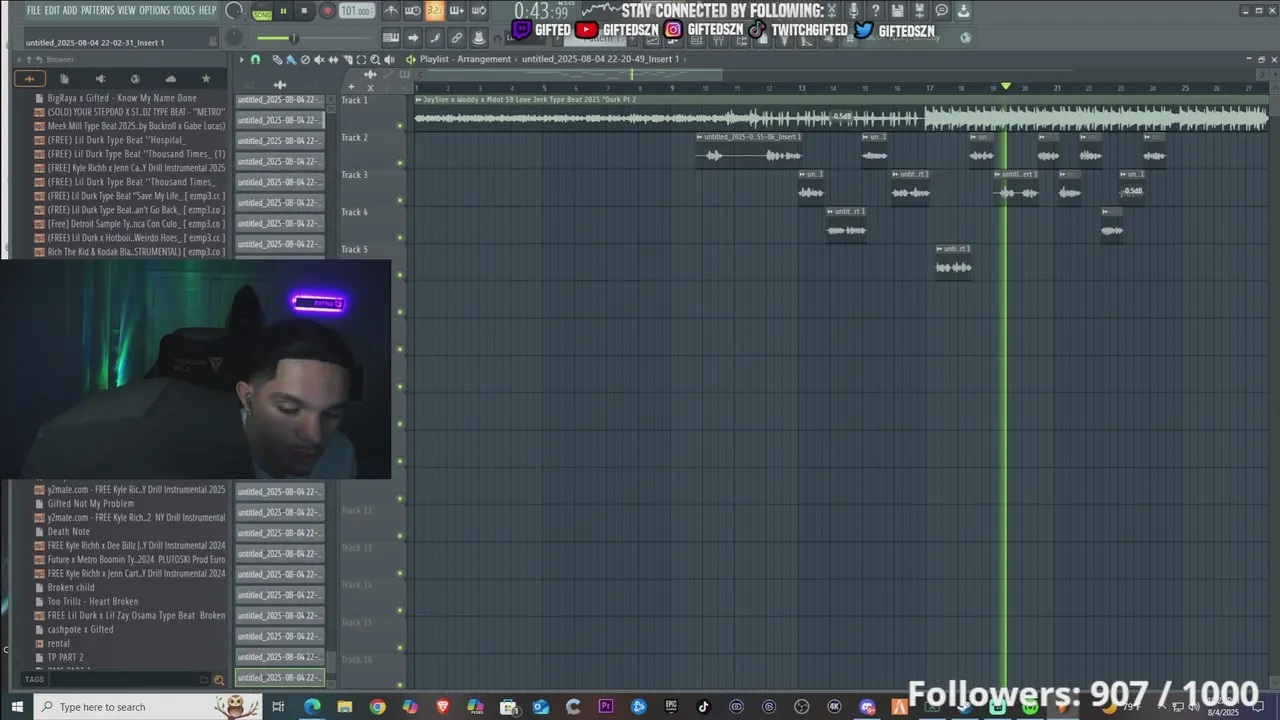Open the PATTERNS menu
Screen dimensions: 1280x720
coord(97,10)
